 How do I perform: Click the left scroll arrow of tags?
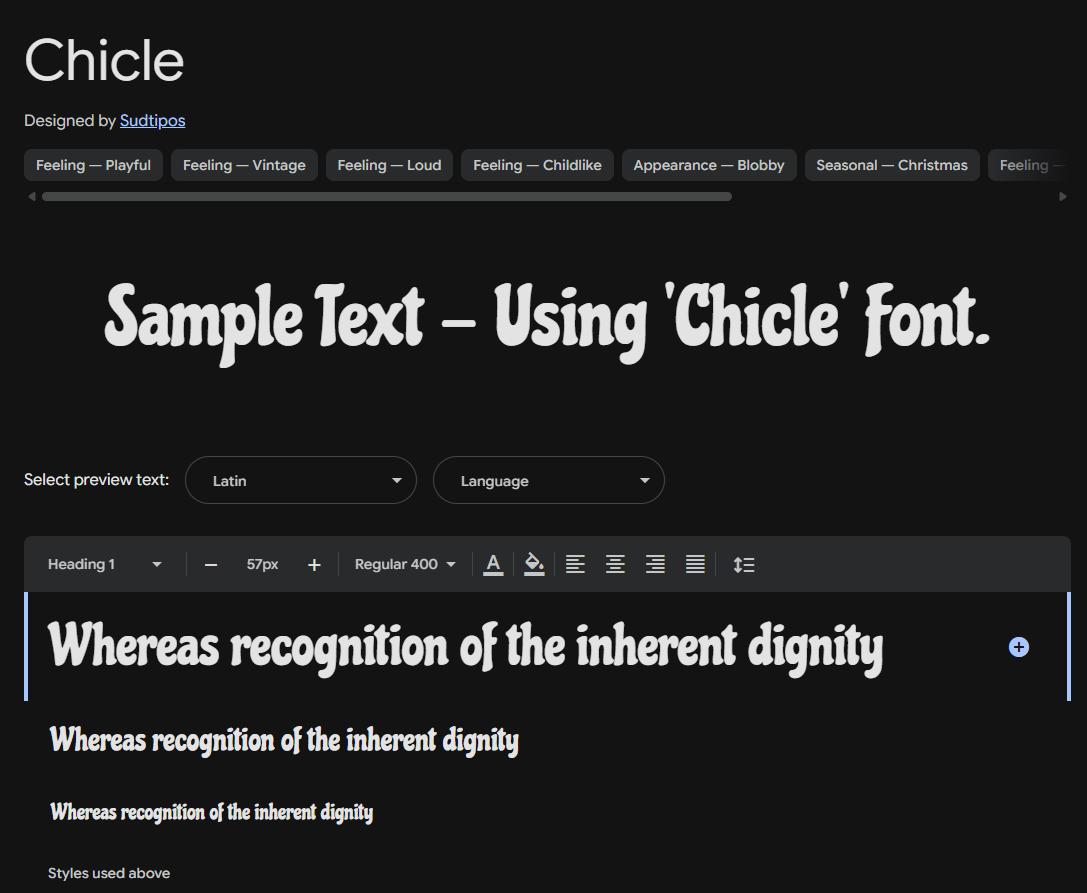click(31, 197)
